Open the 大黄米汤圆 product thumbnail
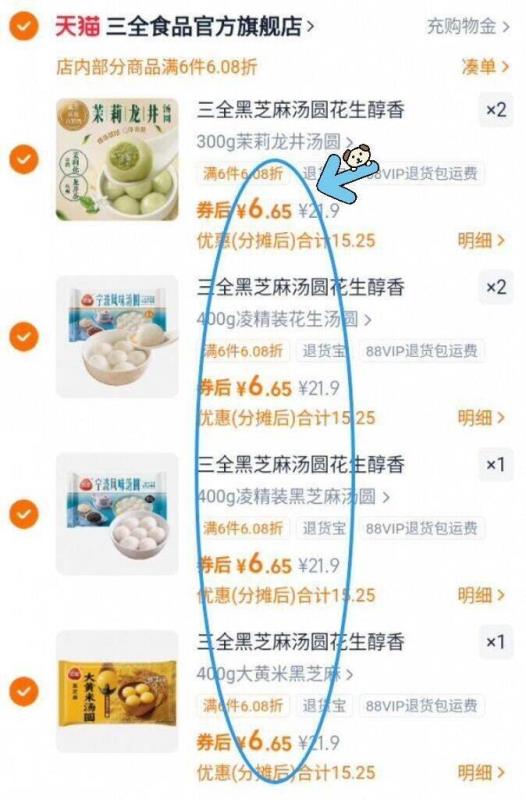Image resolution: width=526 pixels, height=800 pixels. (x=117, y=691)
